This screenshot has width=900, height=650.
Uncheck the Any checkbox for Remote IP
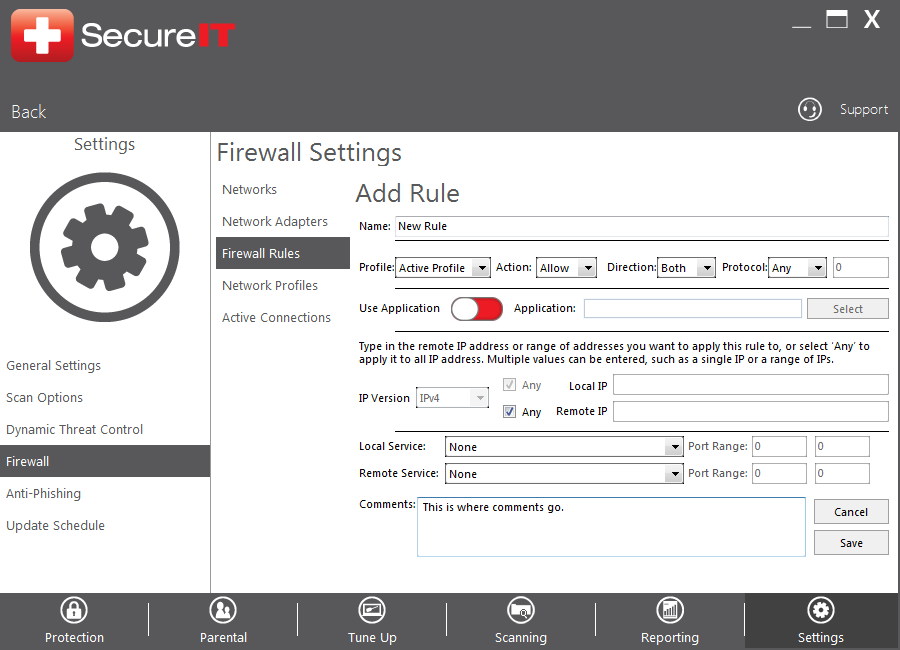[x=509, y=412]
